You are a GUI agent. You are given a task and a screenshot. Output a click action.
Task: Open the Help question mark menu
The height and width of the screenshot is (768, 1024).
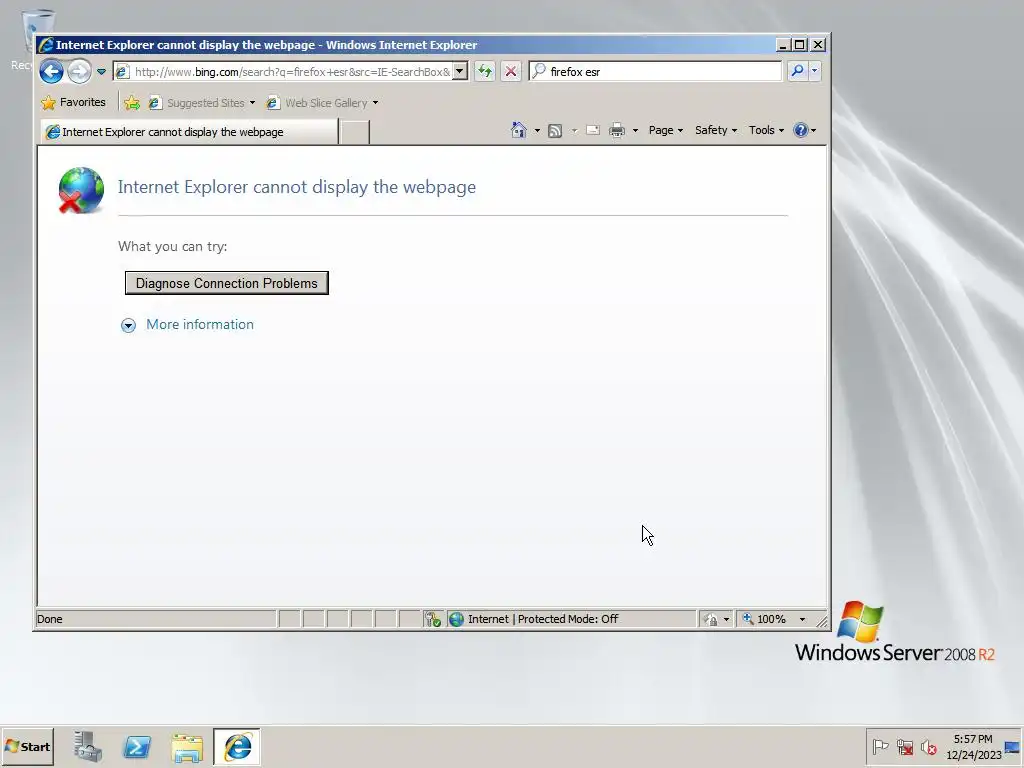805,130
